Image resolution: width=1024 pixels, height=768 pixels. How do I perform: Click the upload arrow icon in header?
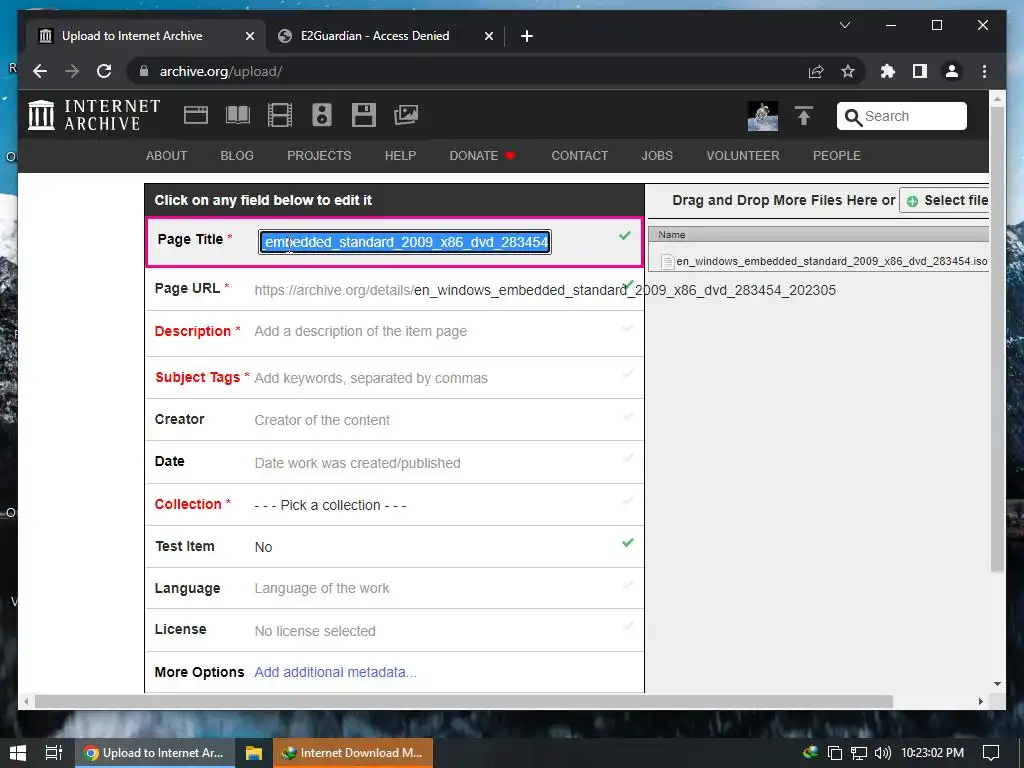pos(804,116)
